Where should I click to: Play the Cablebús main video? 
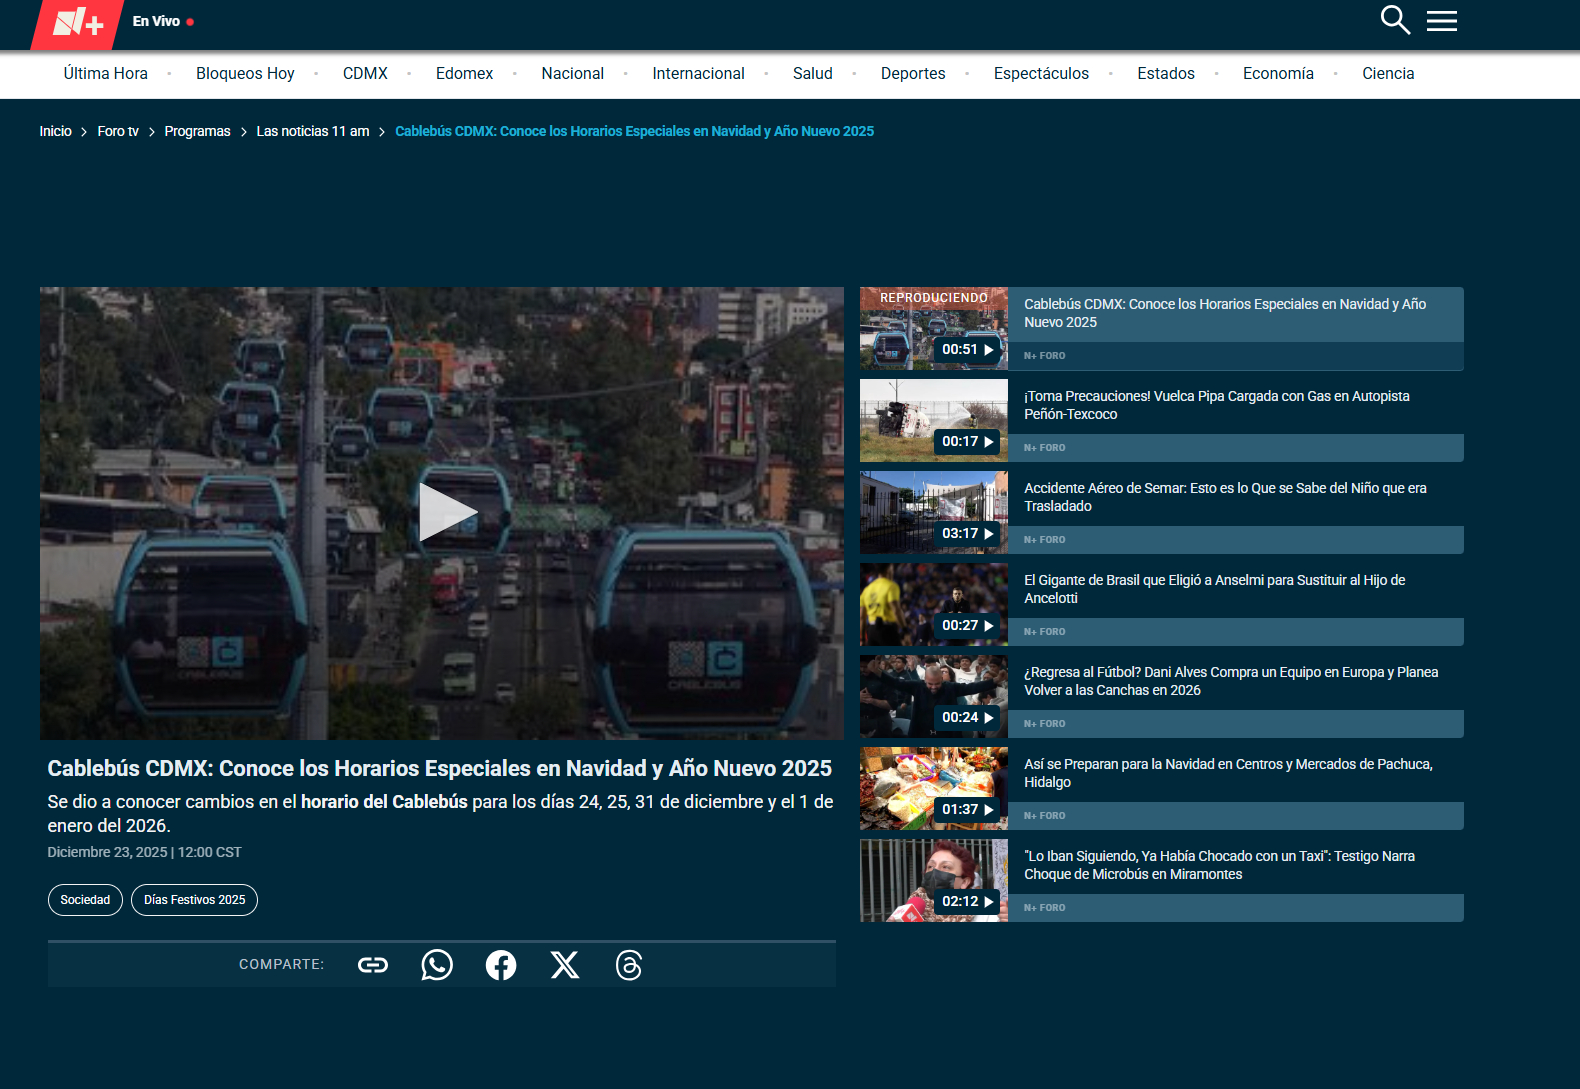pos(447,512)
